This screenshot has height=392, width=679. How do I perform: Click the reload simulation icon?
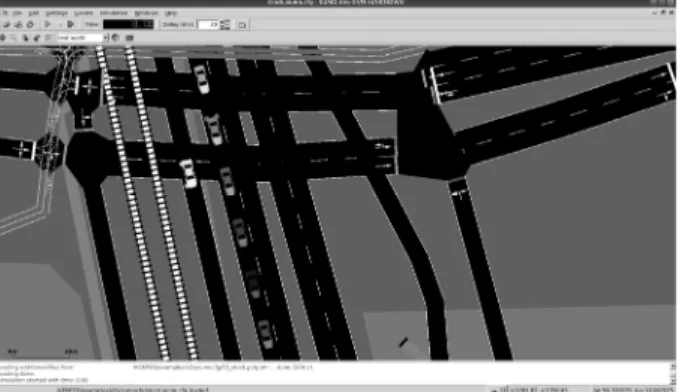coord(30,25)
